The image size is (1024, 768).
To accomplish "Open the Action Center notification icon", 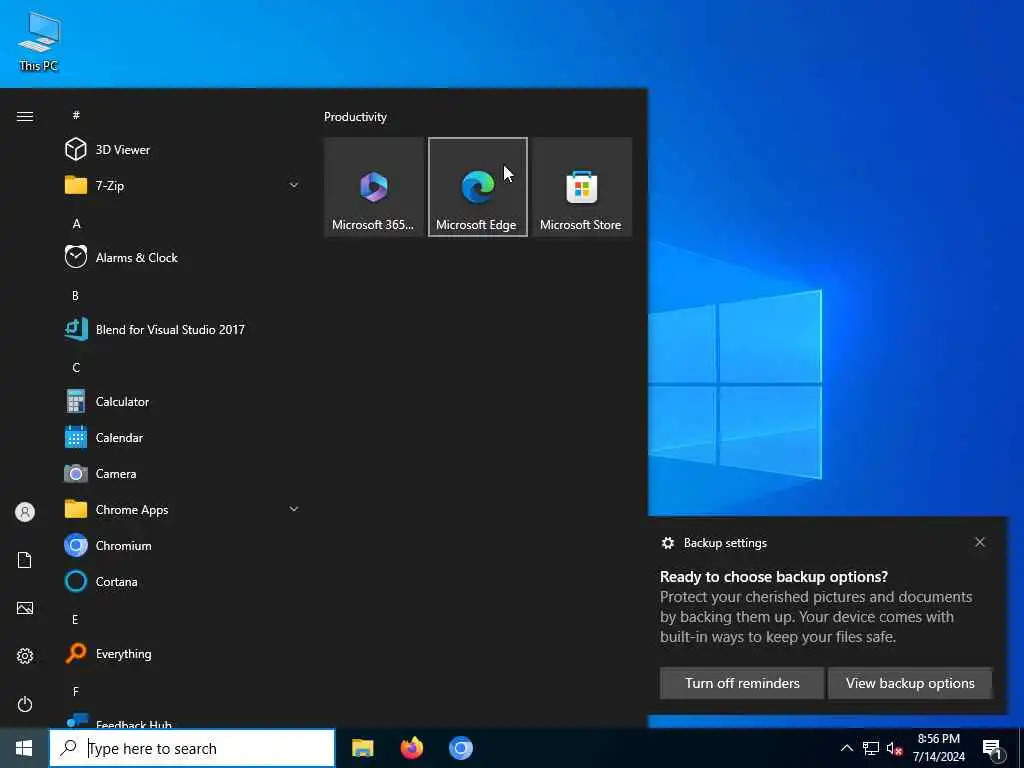I will click(993, 750).
